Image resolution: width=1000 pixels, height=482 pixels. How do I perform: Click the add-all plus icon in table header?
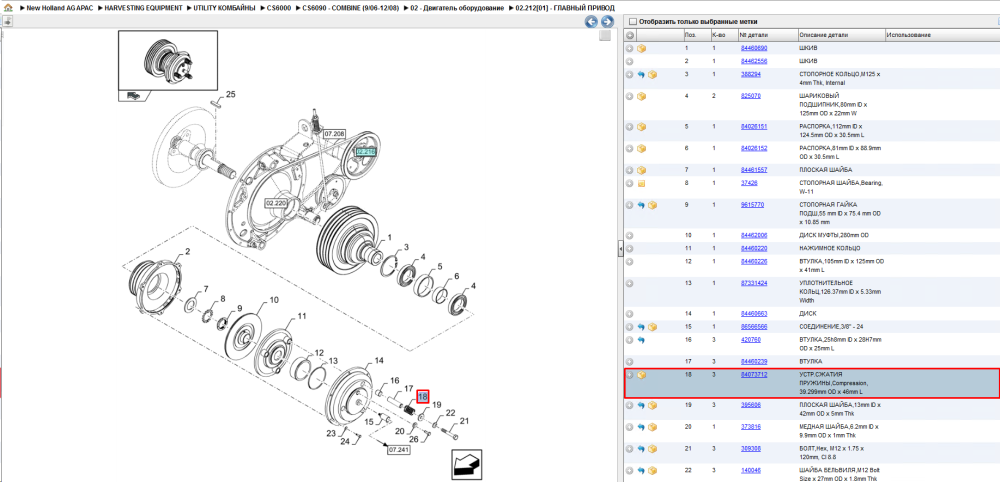coord(629,35)
